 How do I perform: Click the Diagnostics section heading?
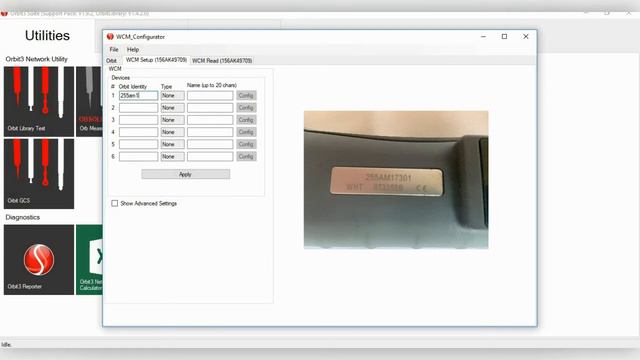point(23,217)
